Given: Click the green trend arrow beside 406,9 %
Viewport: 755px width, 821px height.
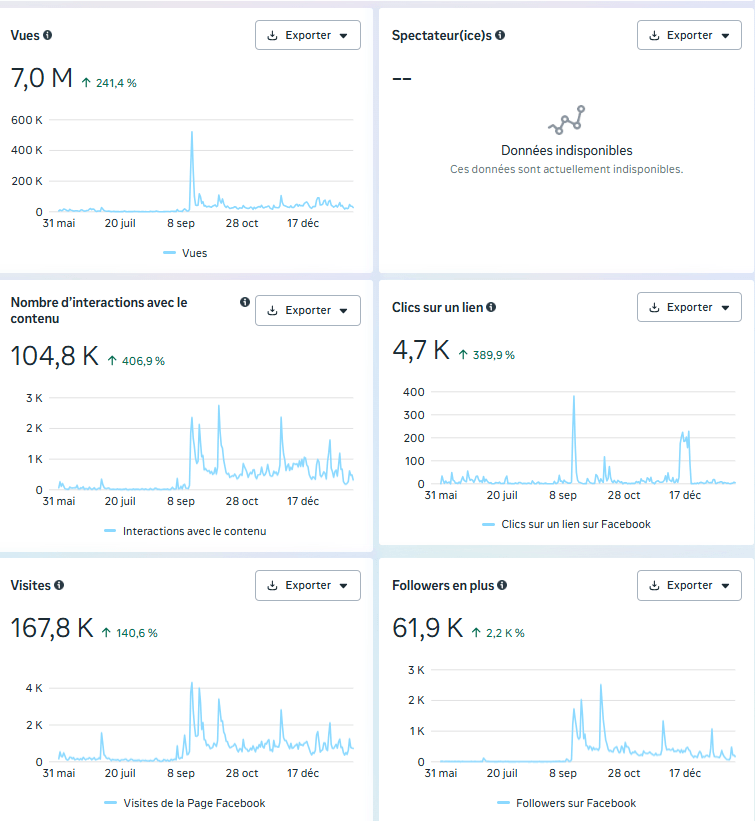Looking at the screenshot, I should coord(112,360).
